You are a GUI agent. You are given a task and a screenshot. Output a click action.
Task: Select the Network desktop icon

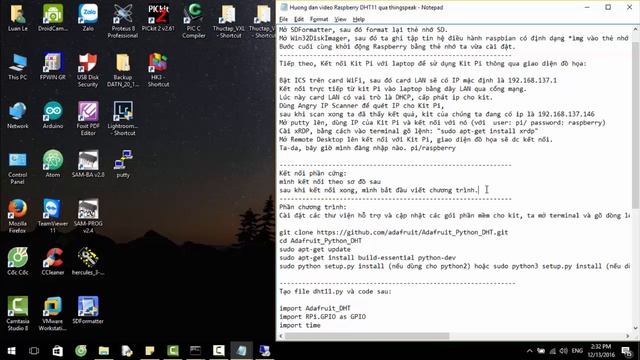(18, 116)
